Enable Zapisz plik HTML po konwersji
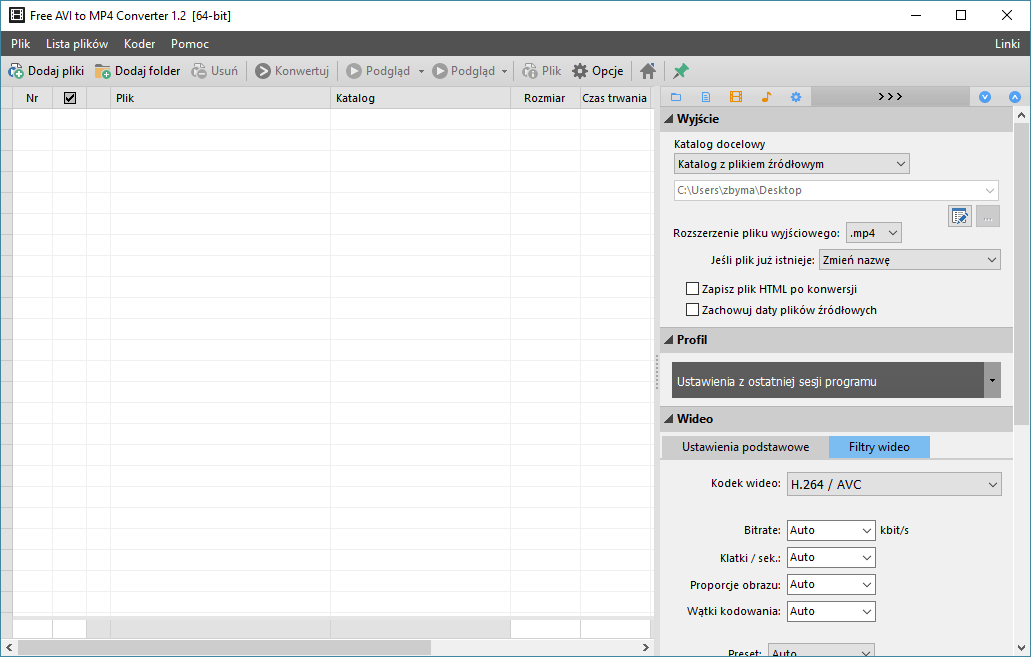This screenshot has height=657, width=1031. click(x=692, y=289)
